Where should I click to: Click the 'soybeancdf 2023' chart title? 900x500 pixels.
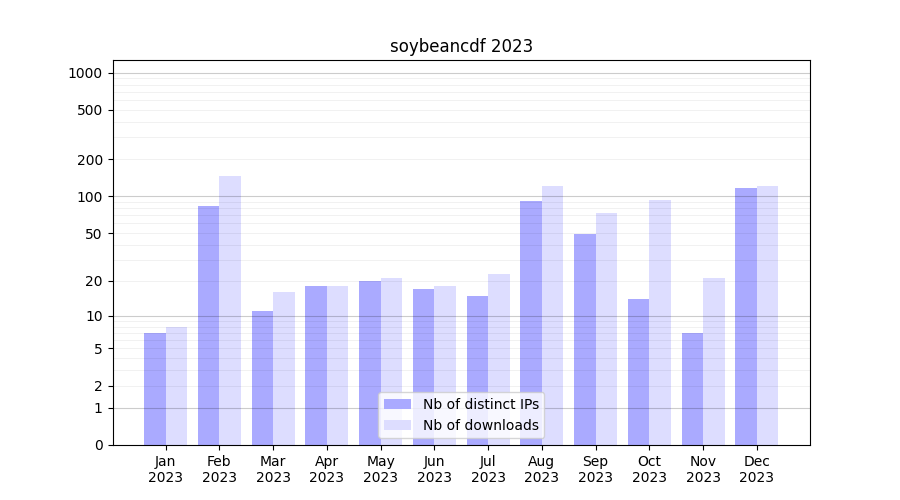pos(461,46)
